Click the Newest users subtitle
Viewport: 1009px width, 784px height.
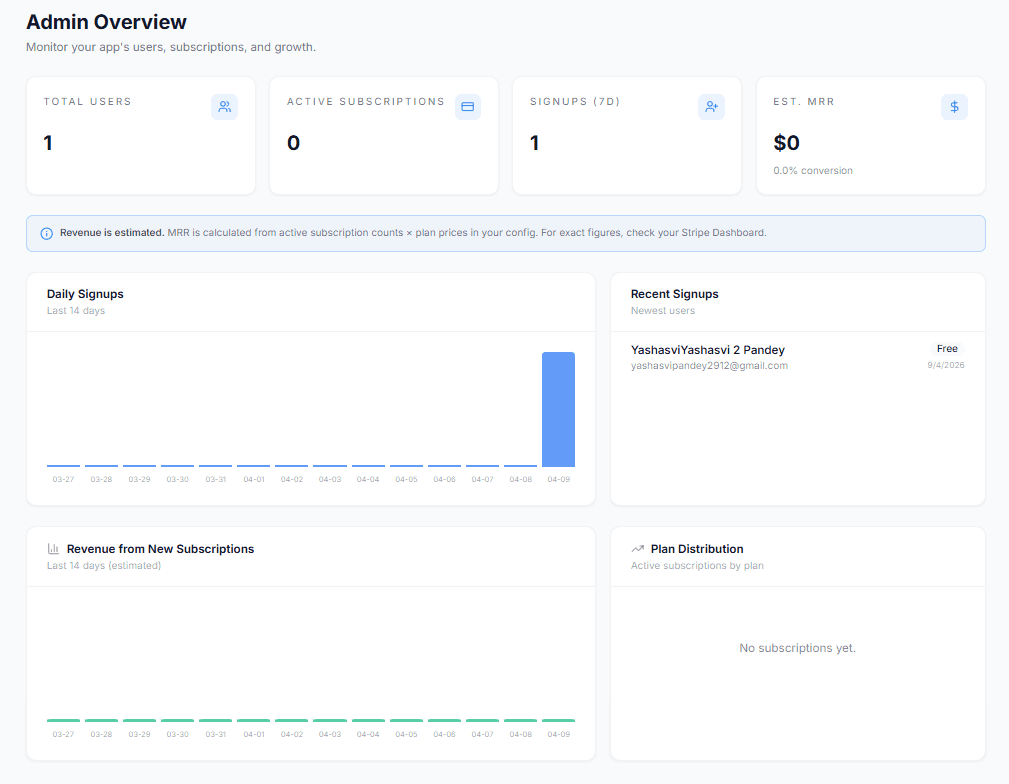pos(663,311)
